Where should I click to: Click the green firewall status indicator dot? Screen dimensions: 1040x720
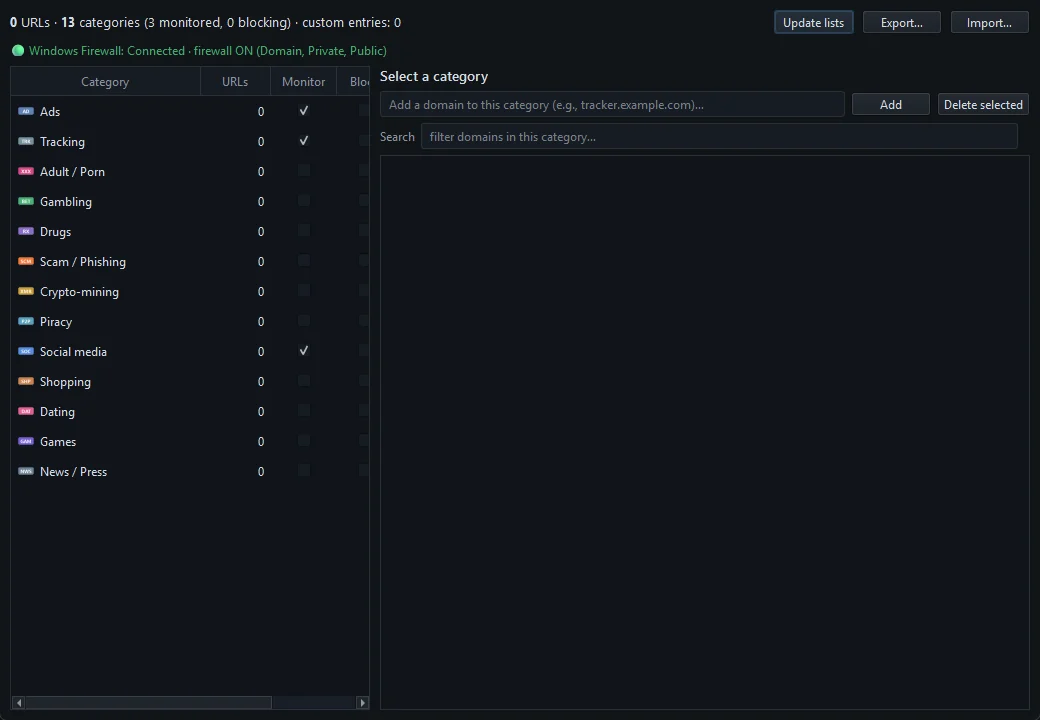tap(18, 50)
